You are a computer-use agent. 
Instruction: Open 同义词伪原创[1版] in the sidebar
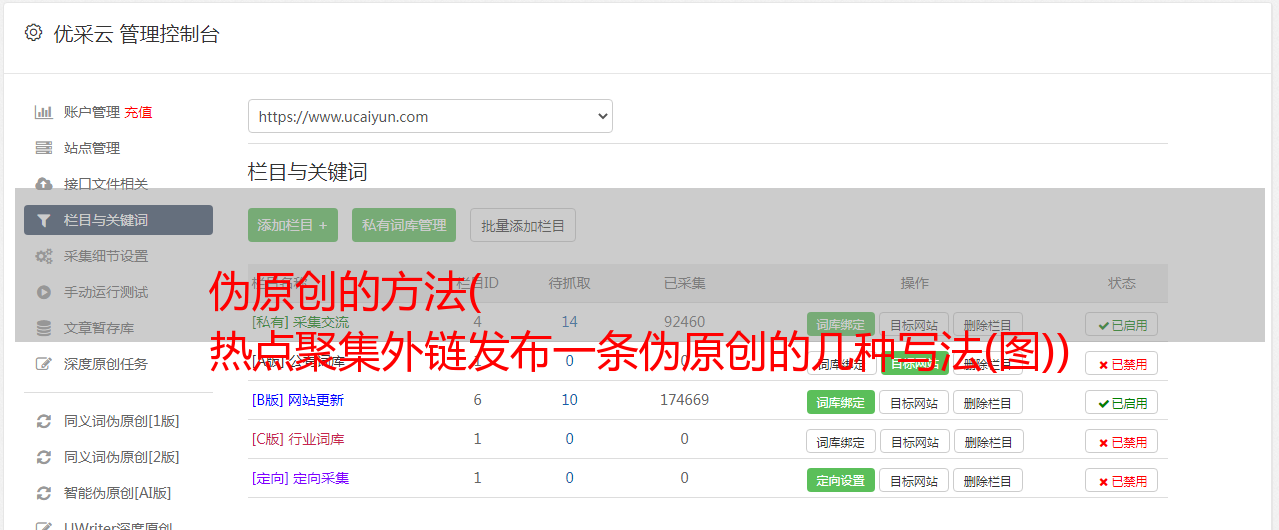122,421
